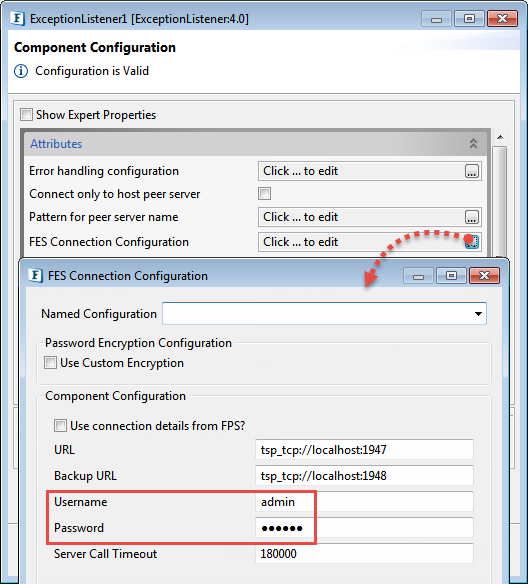Enable Show Expert Properties checkbox
This screenshot has width=528, height=584.
click(26, 115)
